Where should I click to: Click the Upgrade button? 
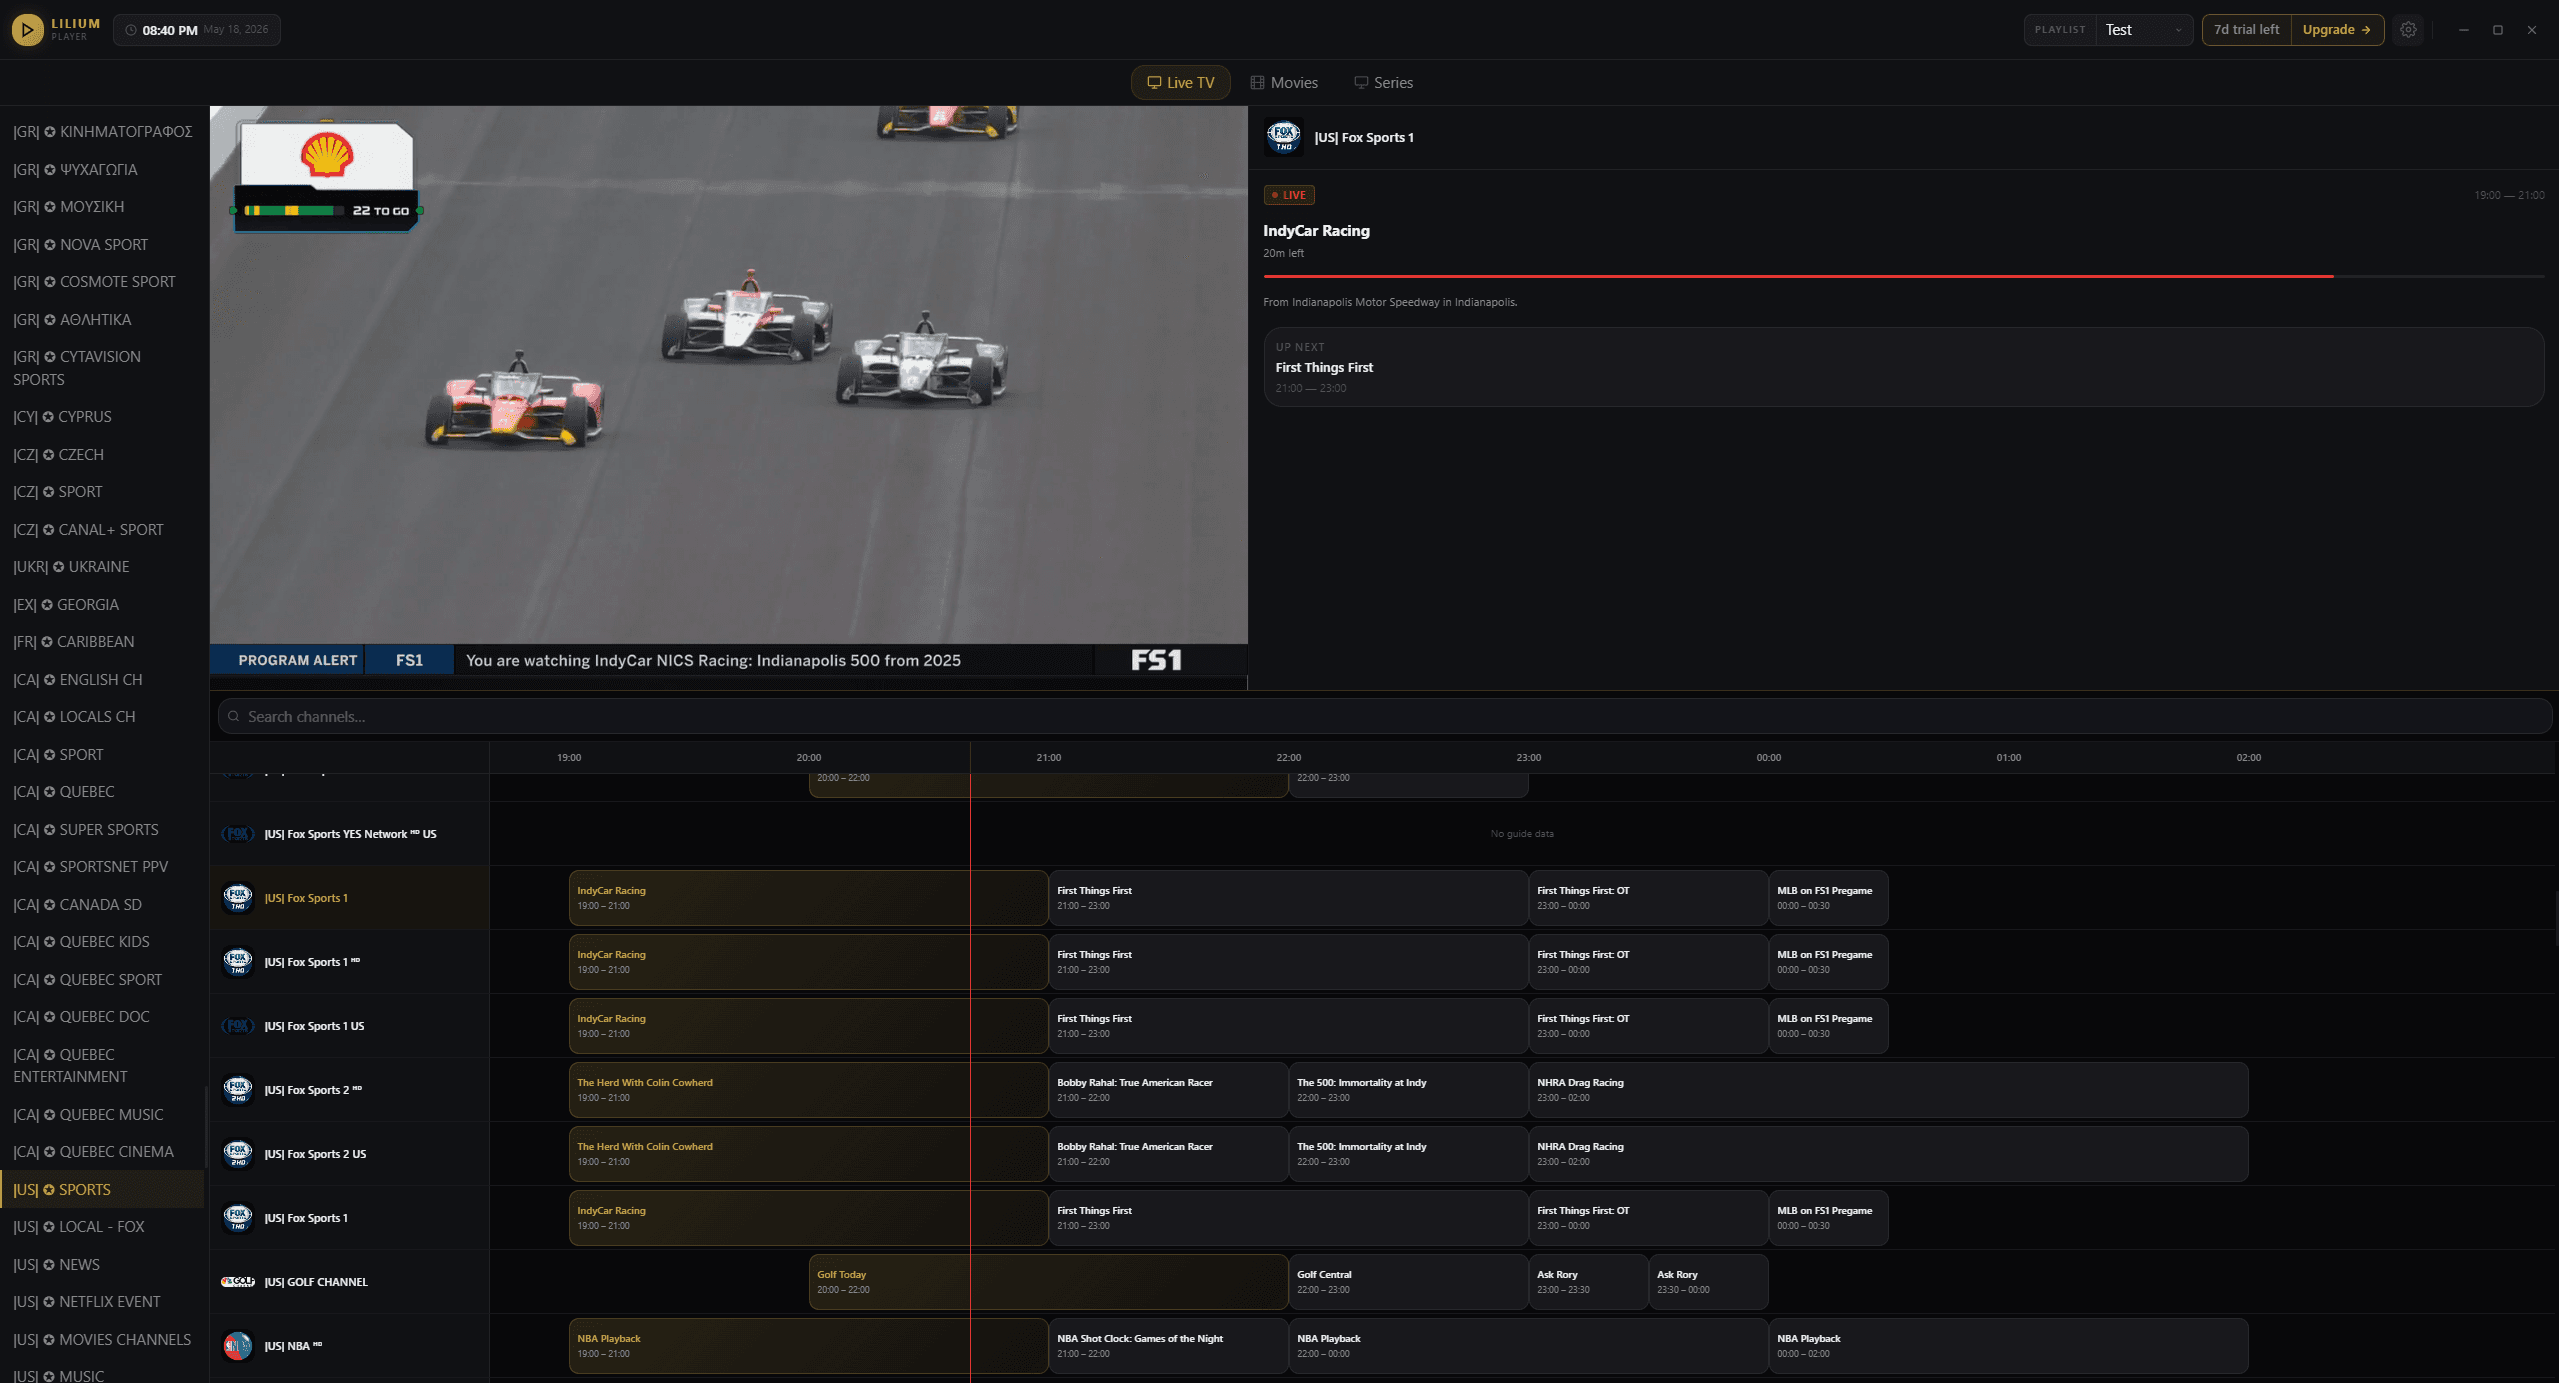2337,30
